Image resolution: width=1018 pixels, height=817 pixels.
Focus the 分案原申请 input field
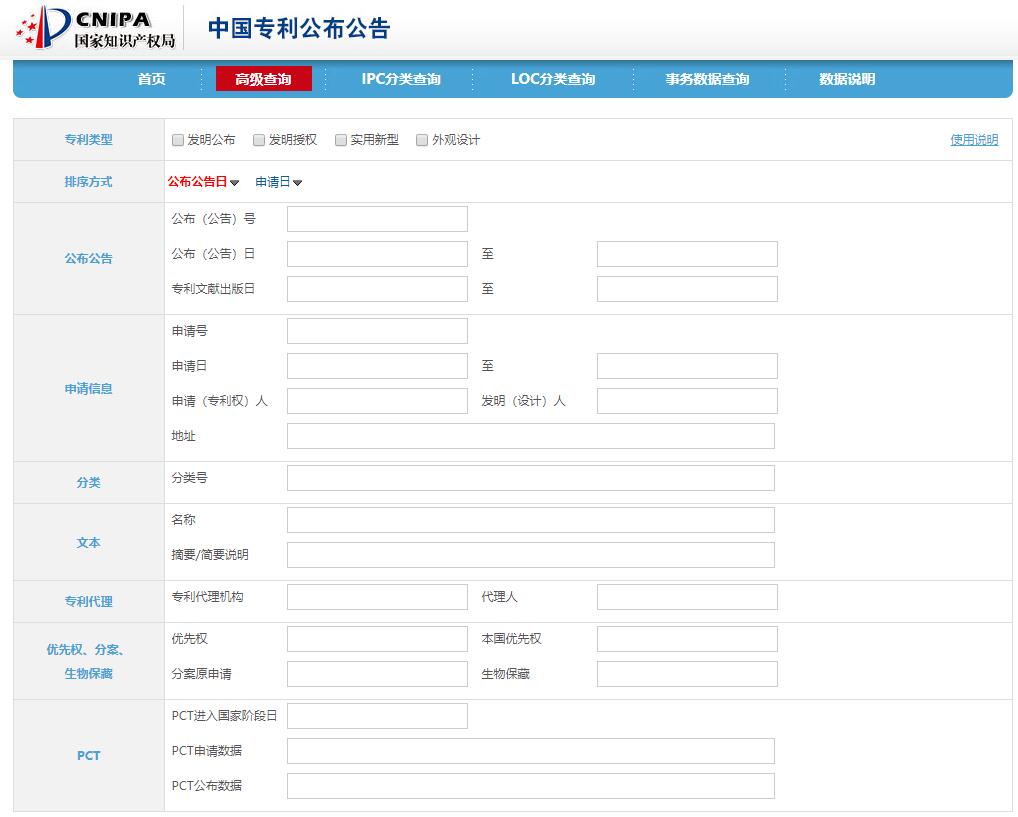coord(377,674)
